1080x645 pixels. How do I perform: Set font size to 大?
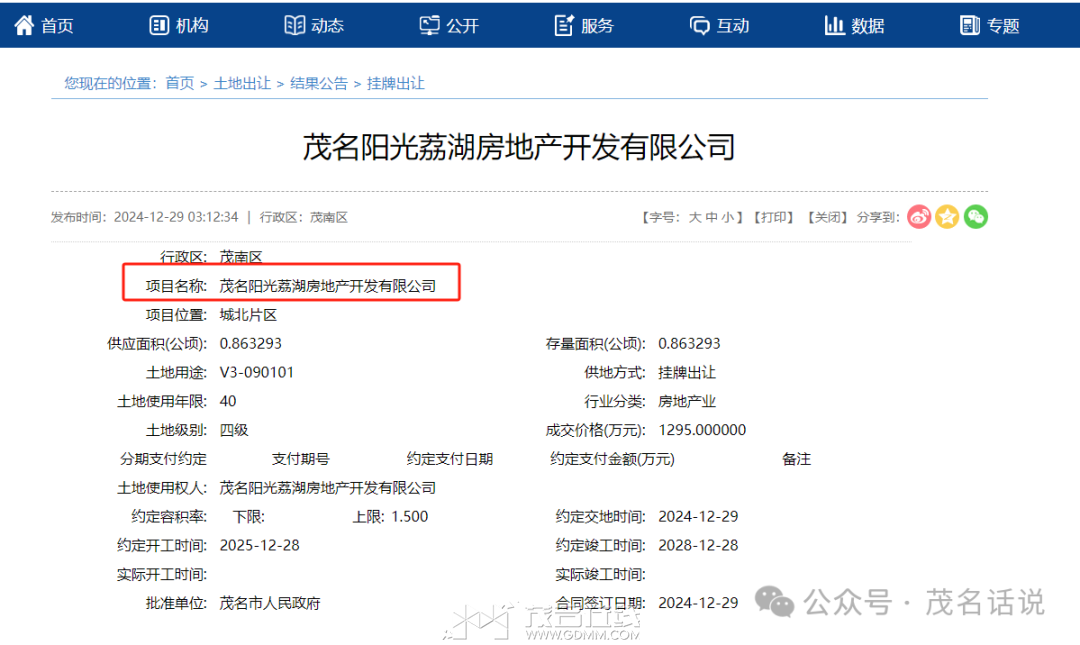coord(695,217)
